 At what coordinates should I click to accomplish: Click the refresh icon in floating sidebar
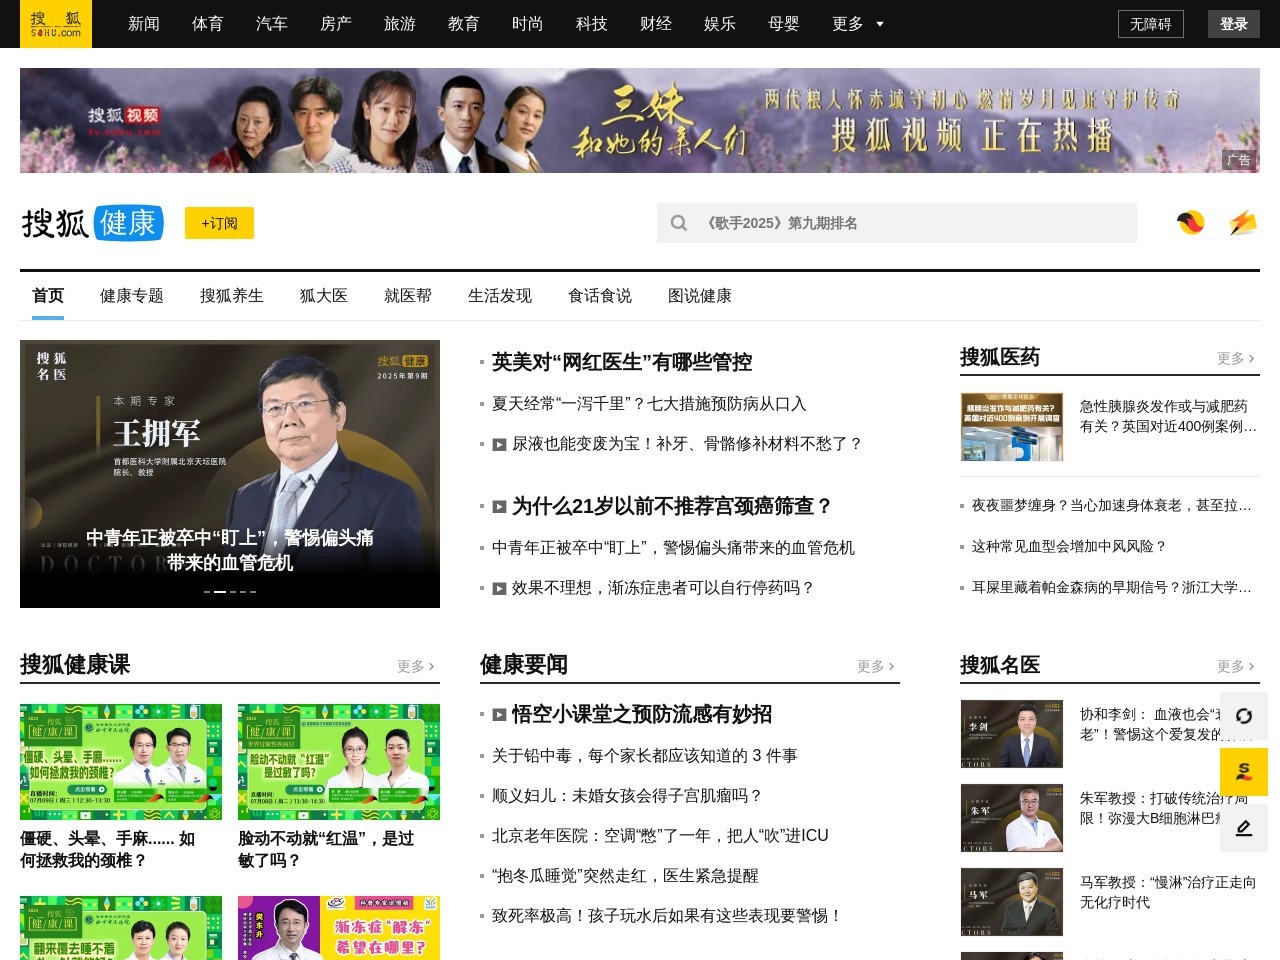click(1243, 717)
